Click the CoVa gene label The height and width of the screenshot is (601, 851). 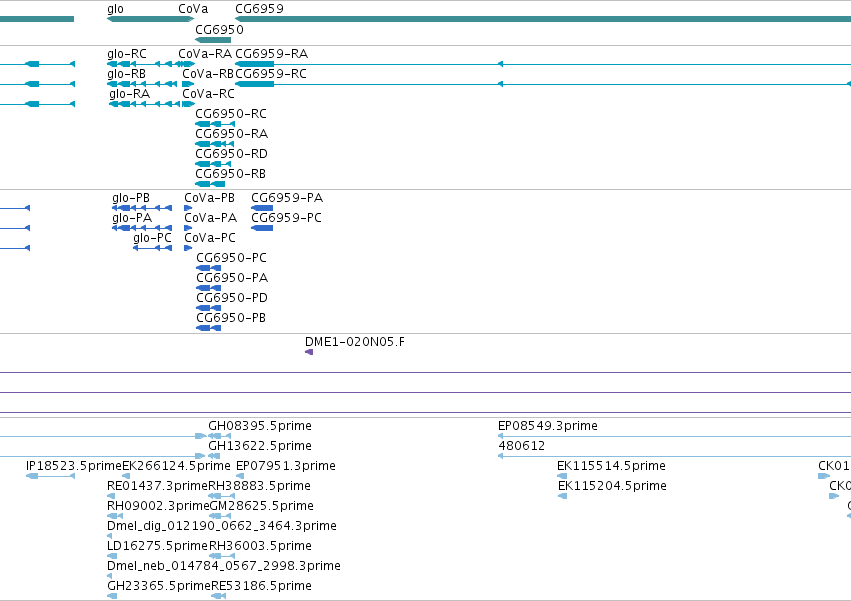click(x=193, y=9)
